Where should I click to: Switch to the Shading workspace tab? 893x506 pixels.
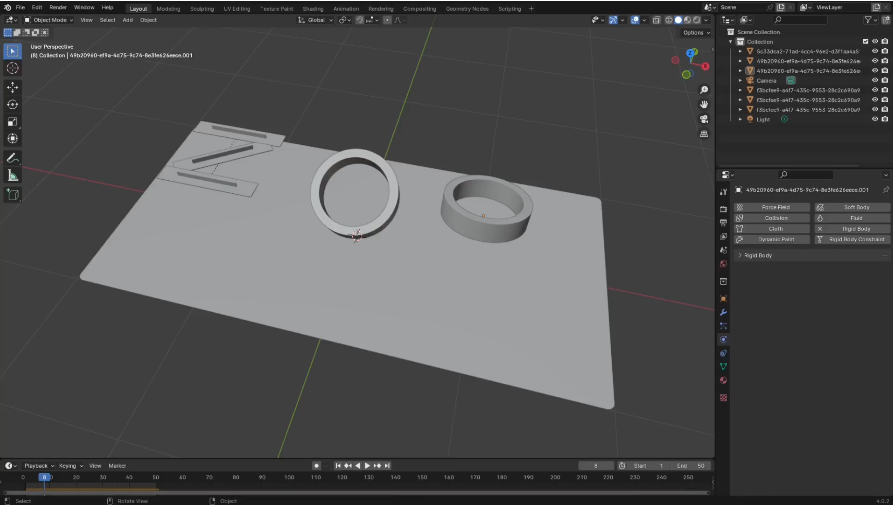click(x=313, y=9)
